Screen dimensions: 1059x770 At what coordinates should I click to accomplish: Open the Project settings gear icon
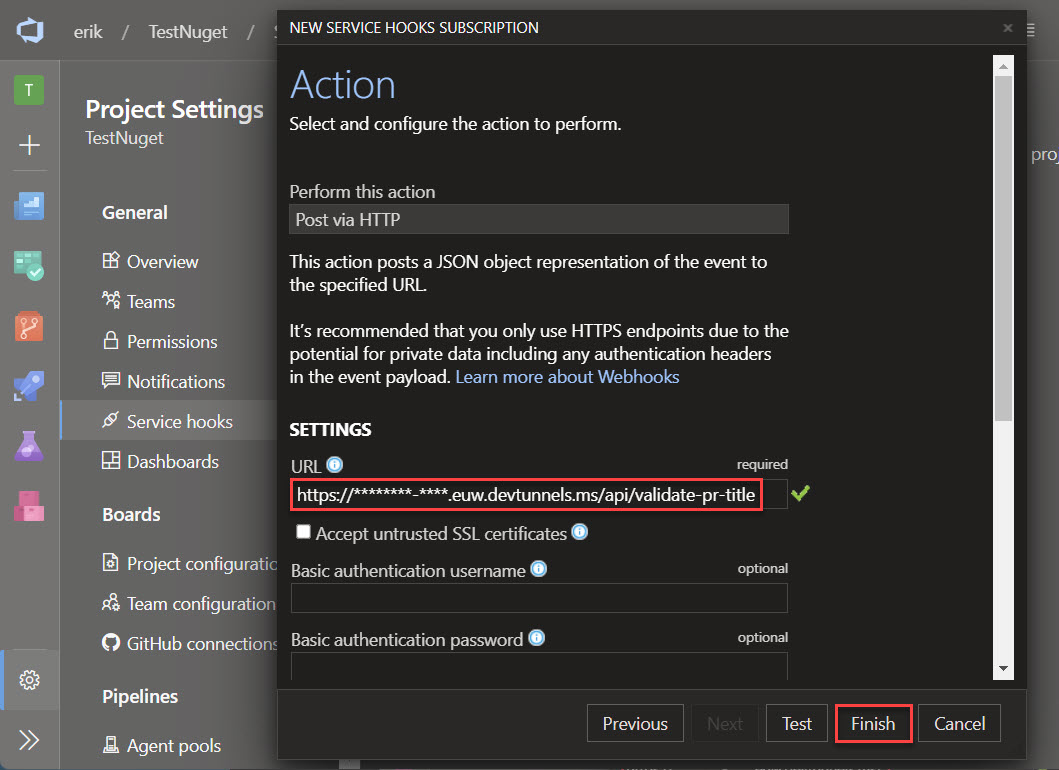pos(29,679)
